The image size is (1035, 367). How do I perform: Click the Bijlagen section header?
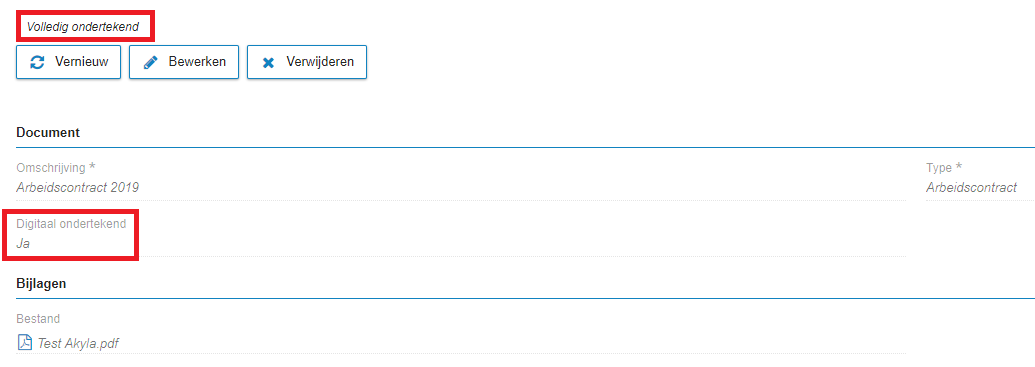[42, 284]
